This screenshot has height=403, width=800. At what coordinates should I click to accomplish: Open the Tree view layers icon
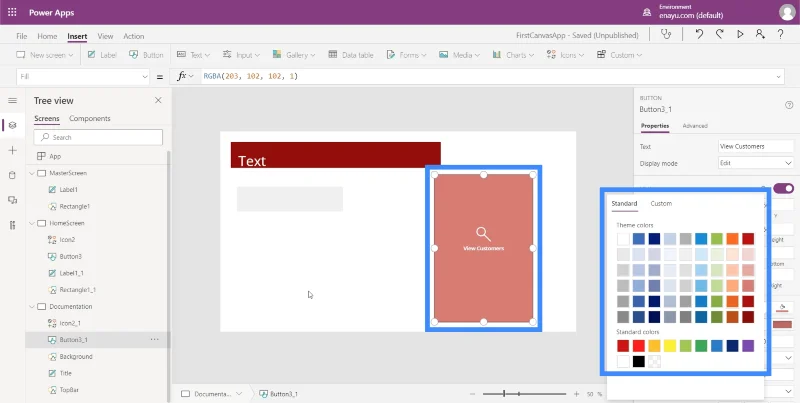click(x=12, y=125)
